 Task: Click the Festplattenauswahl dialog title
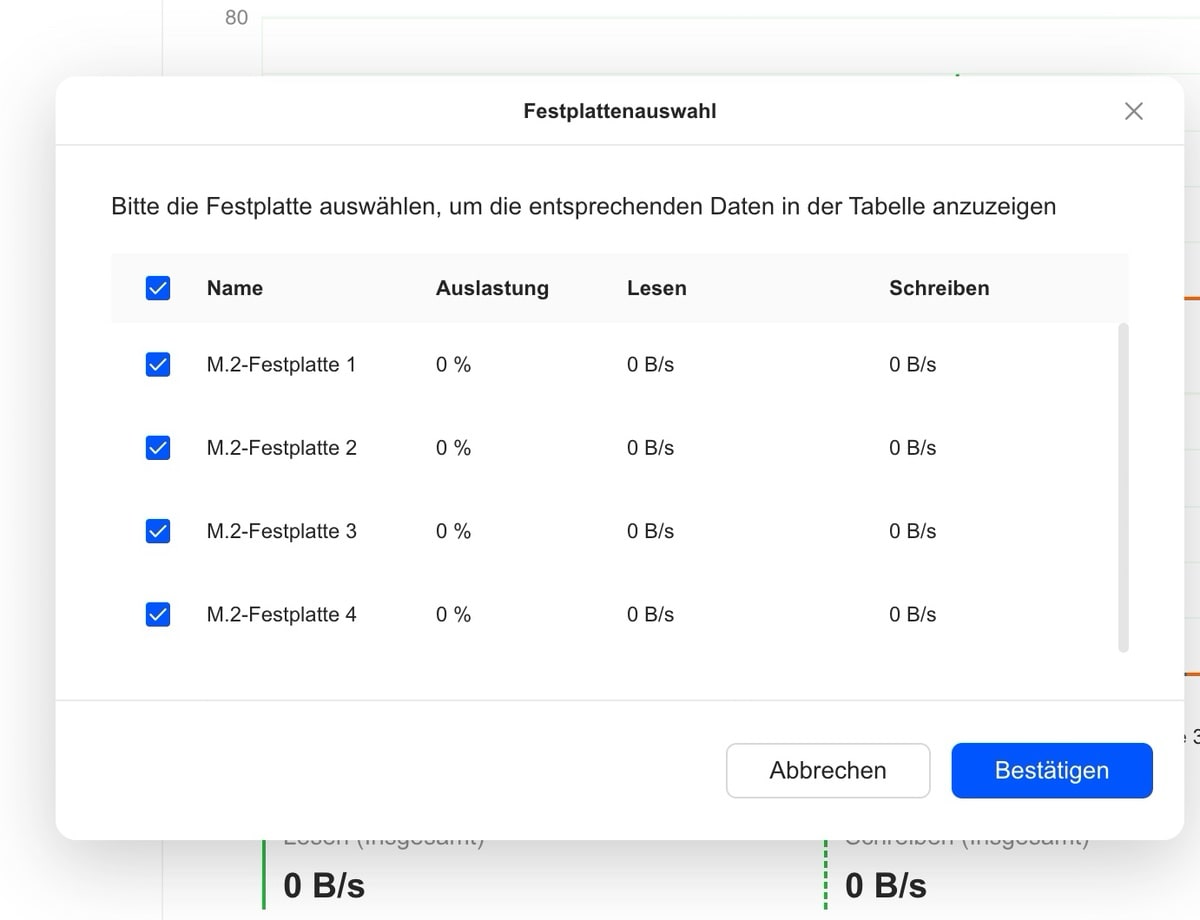(619, 111)
